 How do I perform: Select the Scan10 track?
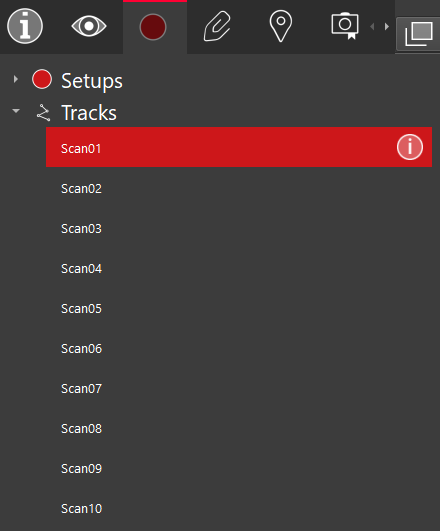[x=239, y=509]
